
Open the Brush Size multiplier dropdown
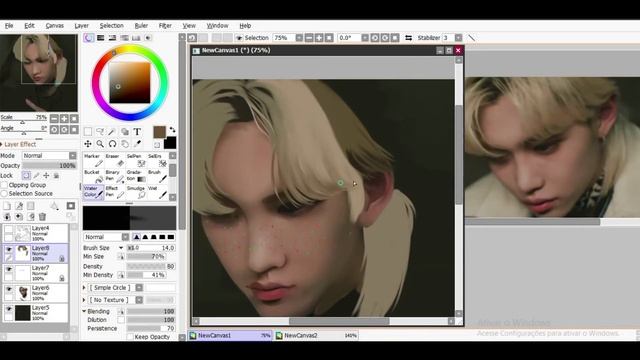tap(121, 248)
